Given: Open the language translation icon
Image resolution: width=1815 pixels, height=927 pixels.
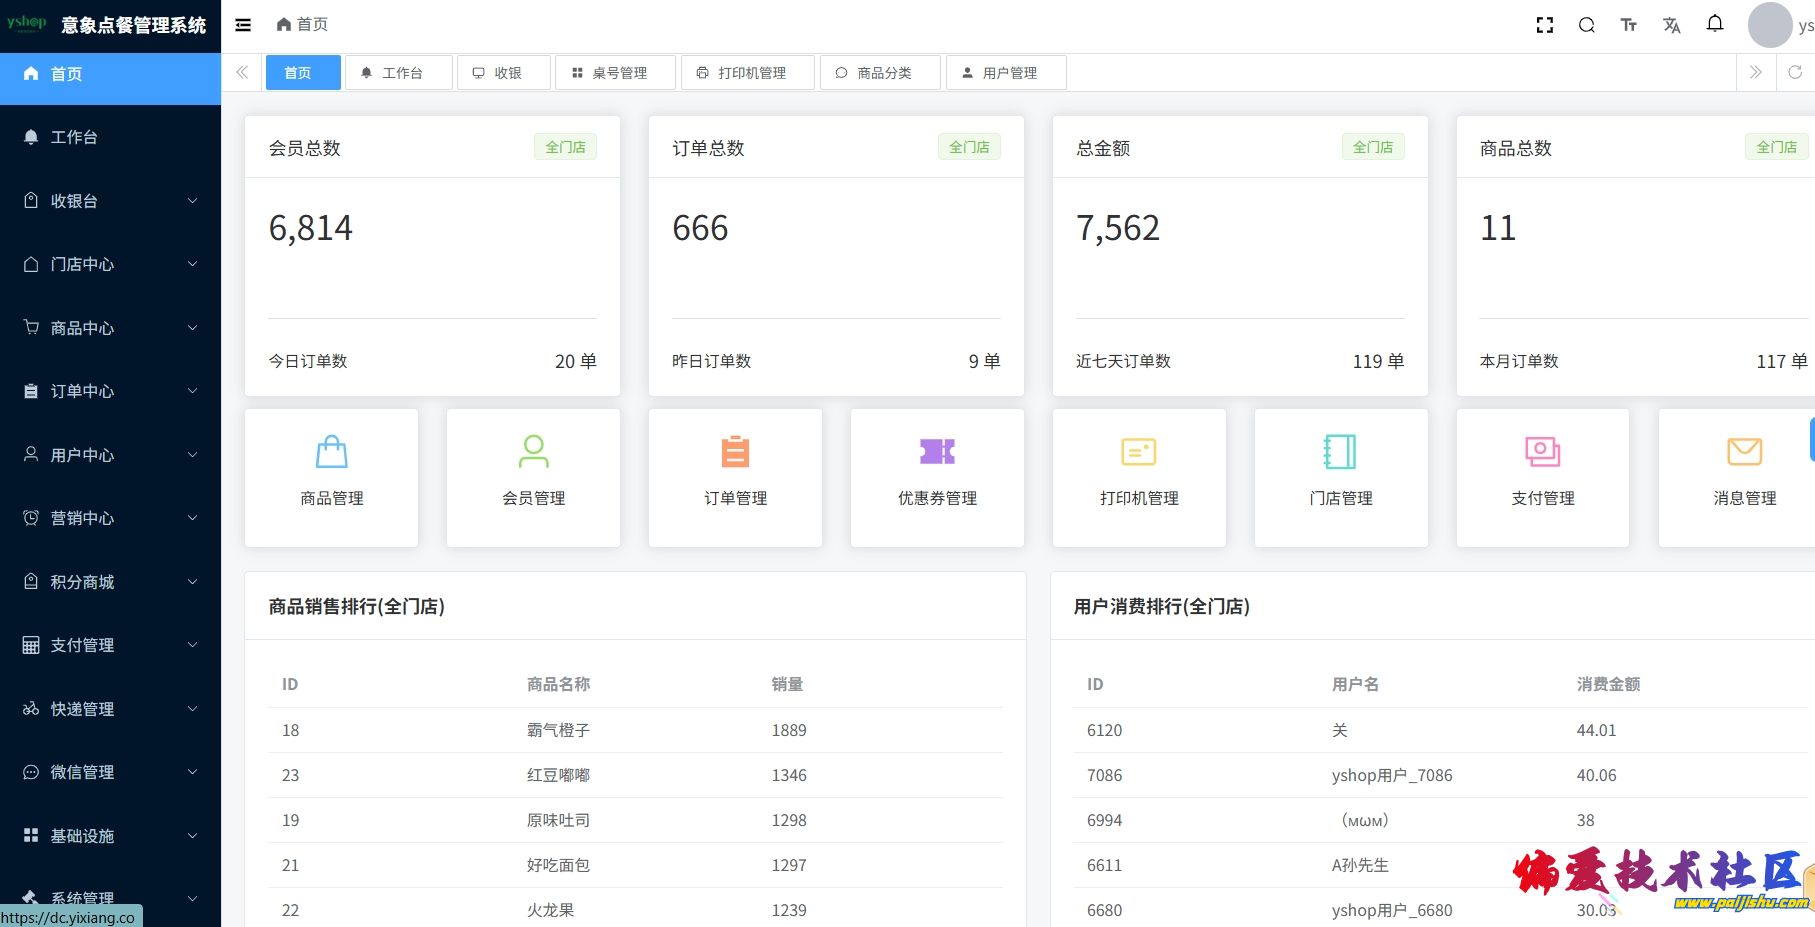Looking at the screenshot, I should 1671,25.
